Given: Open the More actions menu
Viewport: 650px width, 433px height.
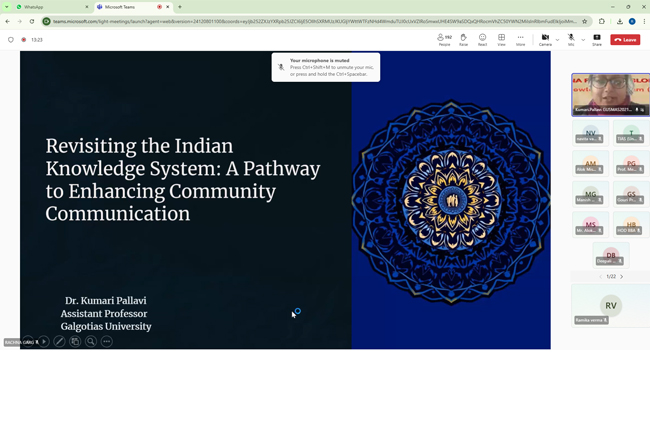Looking at the screenshot, I should pos(520,40).
